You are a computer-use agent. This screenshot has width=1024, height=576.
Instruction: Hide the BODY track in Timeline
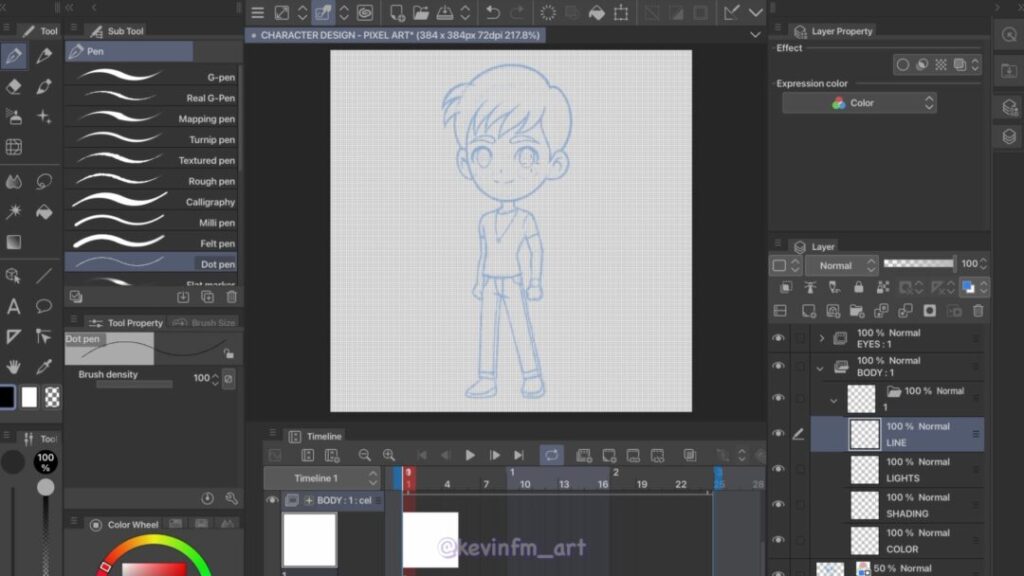[x=271, y=500]
